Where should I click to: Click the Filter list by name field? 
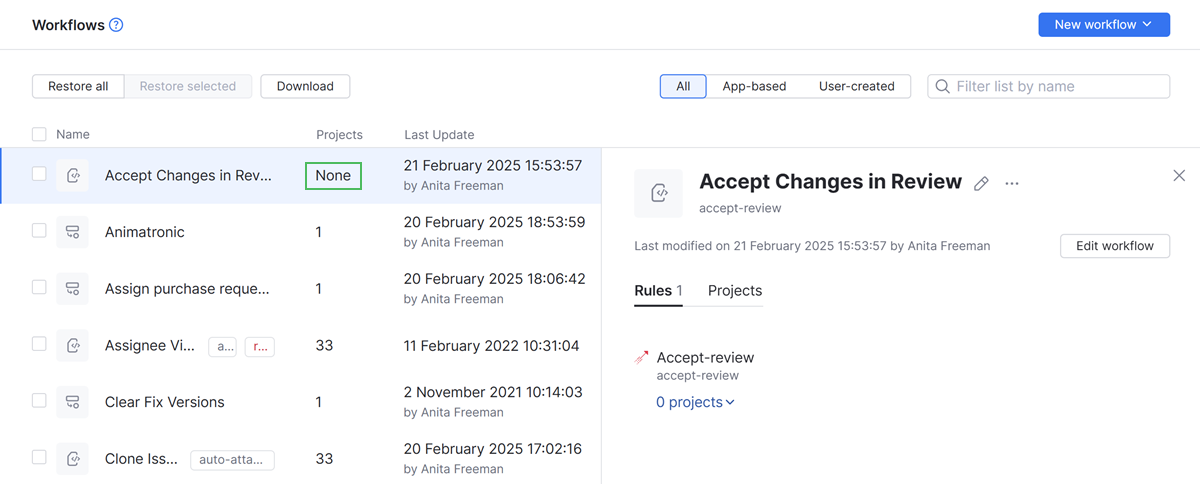tap(1058, 87)
